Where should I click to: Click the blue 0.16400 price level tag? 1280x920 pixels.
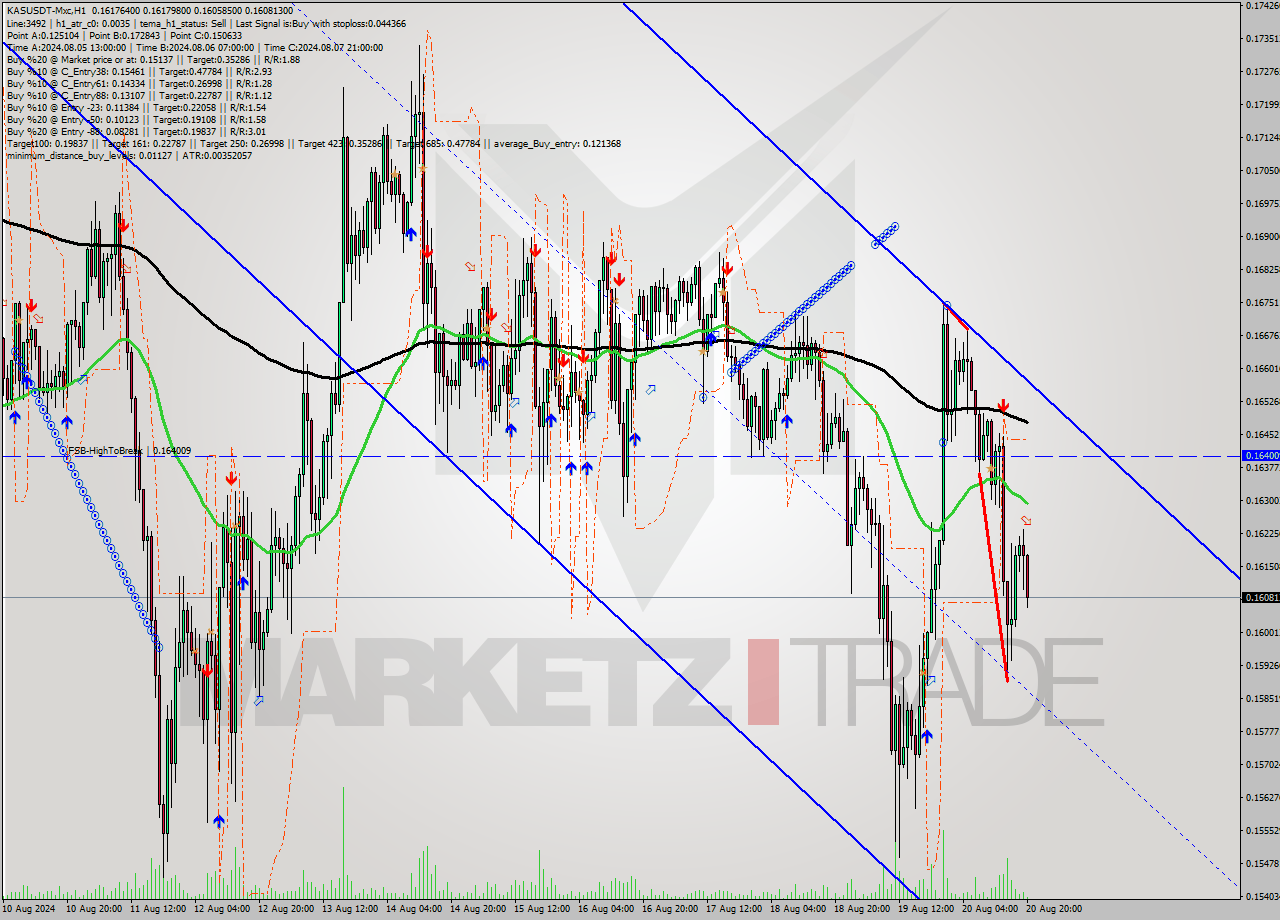tap(1259, 456)
